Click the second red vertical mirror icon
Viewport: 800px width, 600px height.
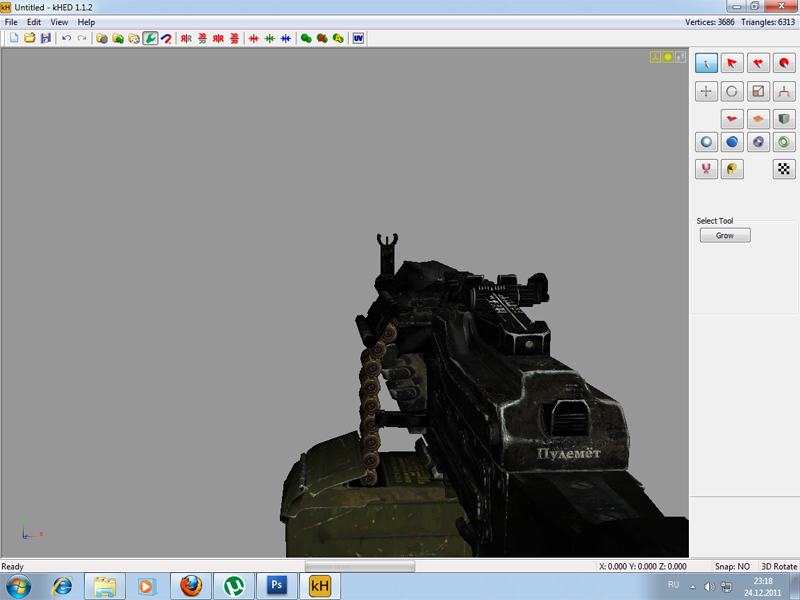(x=234, y=38)
